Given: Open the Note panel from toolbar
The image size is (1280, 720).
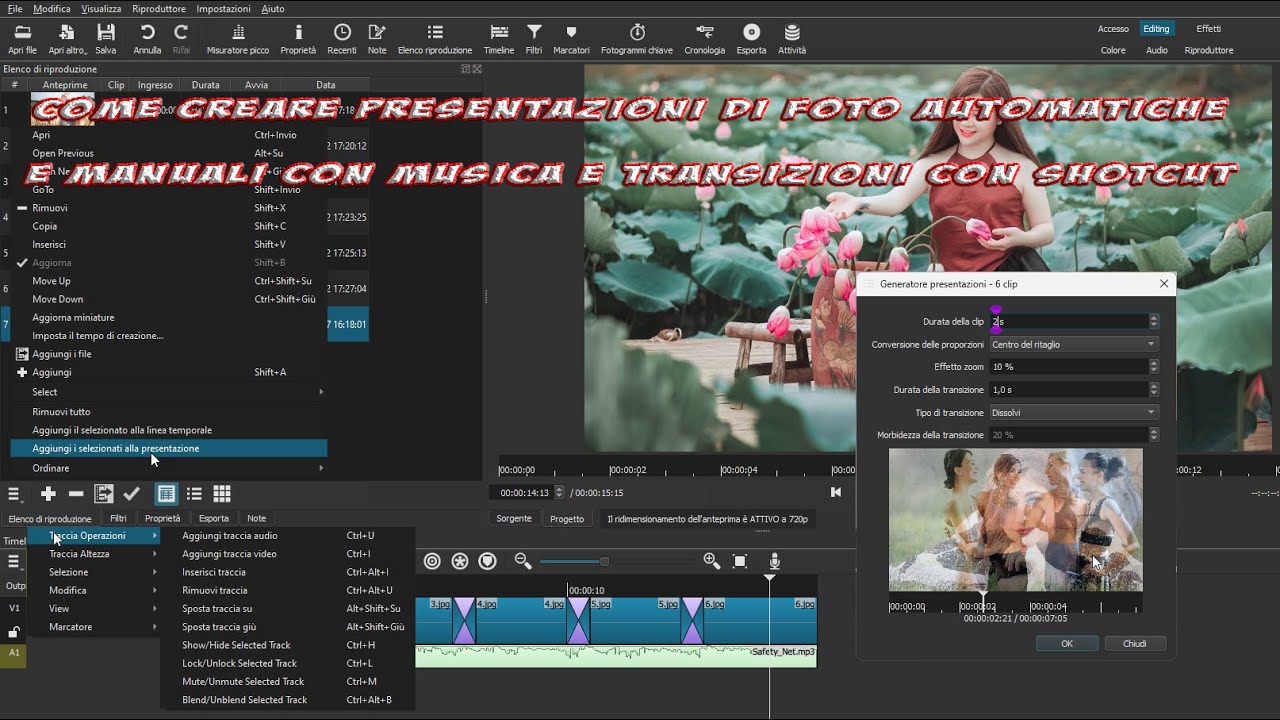Looking at the screenshot, I should (x=377, y=39).
